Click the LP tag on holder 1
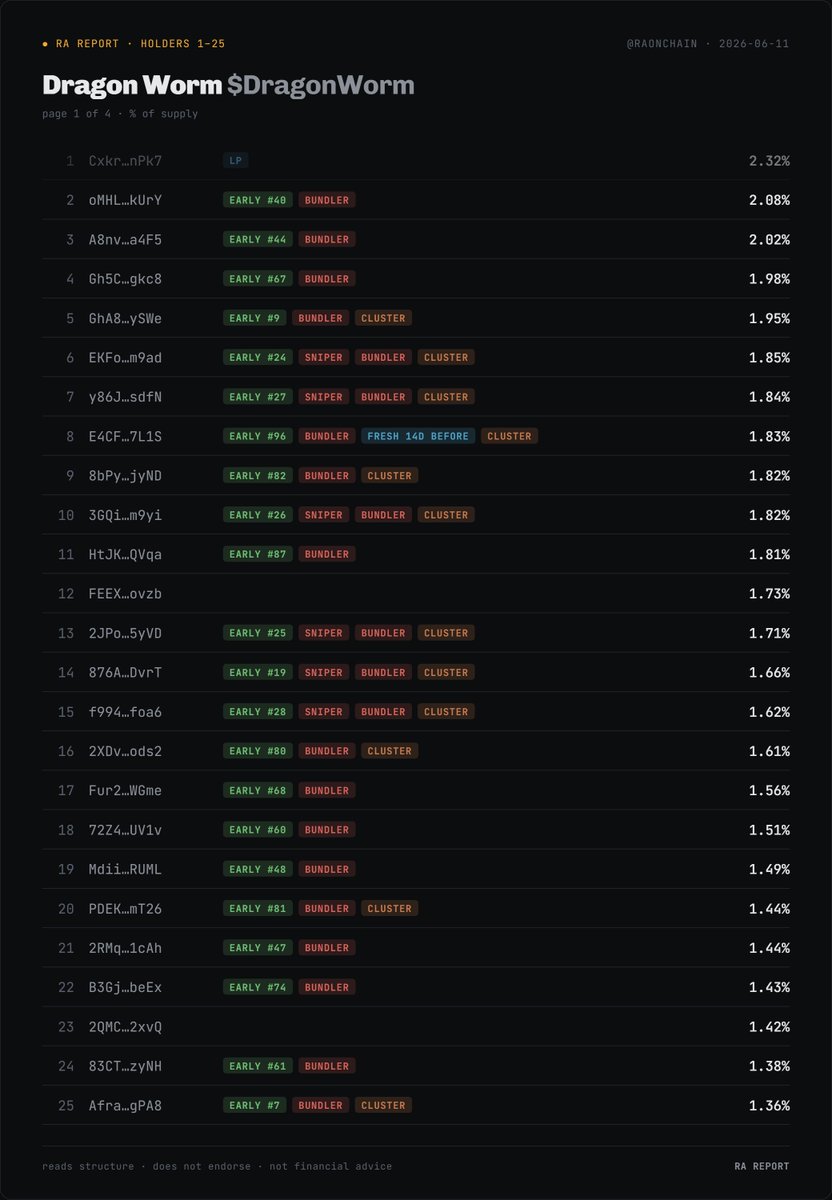832x1200 pixels. pyautogui.click(x=236, y=160)
